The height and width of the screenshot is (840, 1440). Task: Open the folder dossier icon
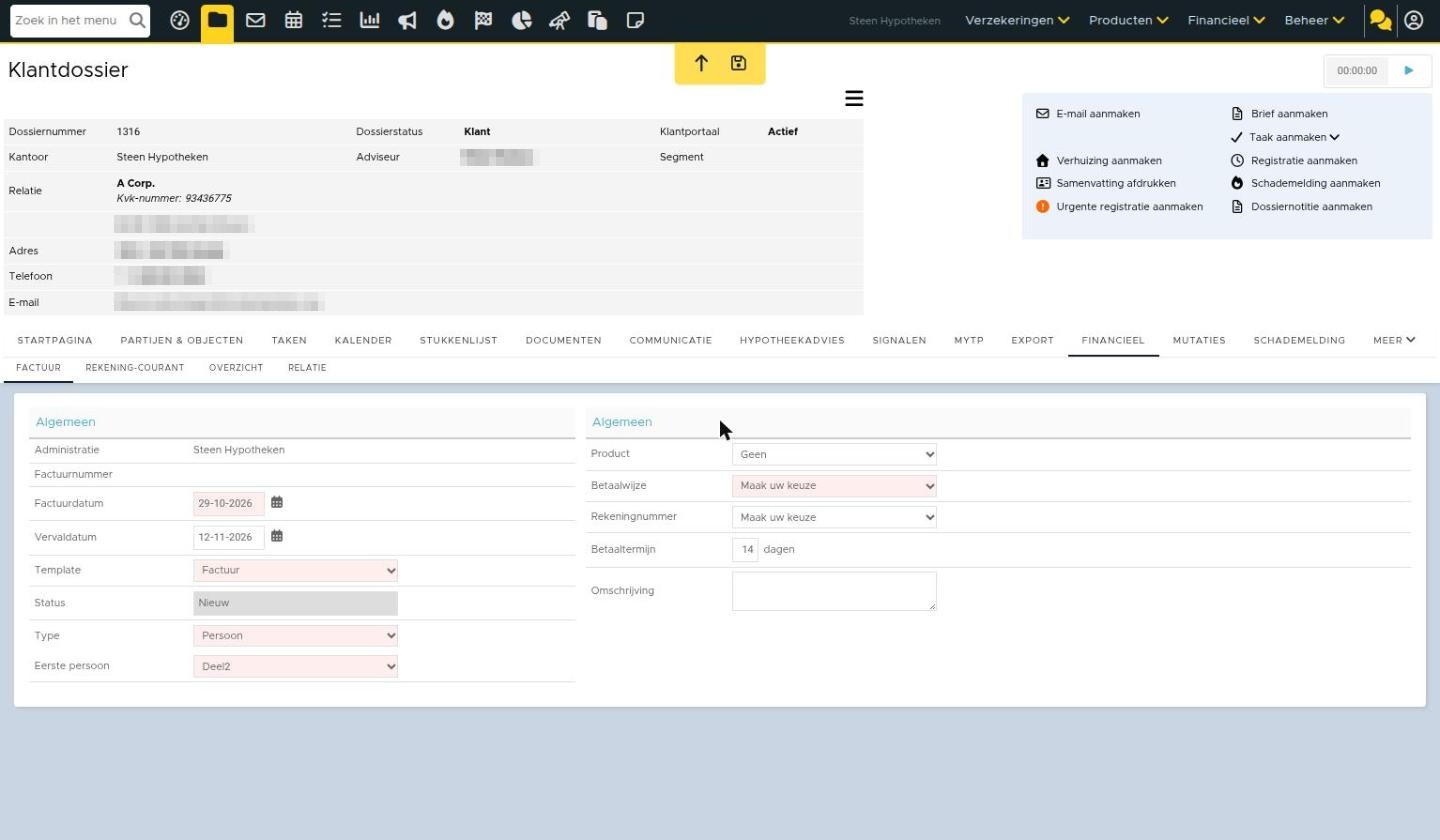click(x=217, y=20)
